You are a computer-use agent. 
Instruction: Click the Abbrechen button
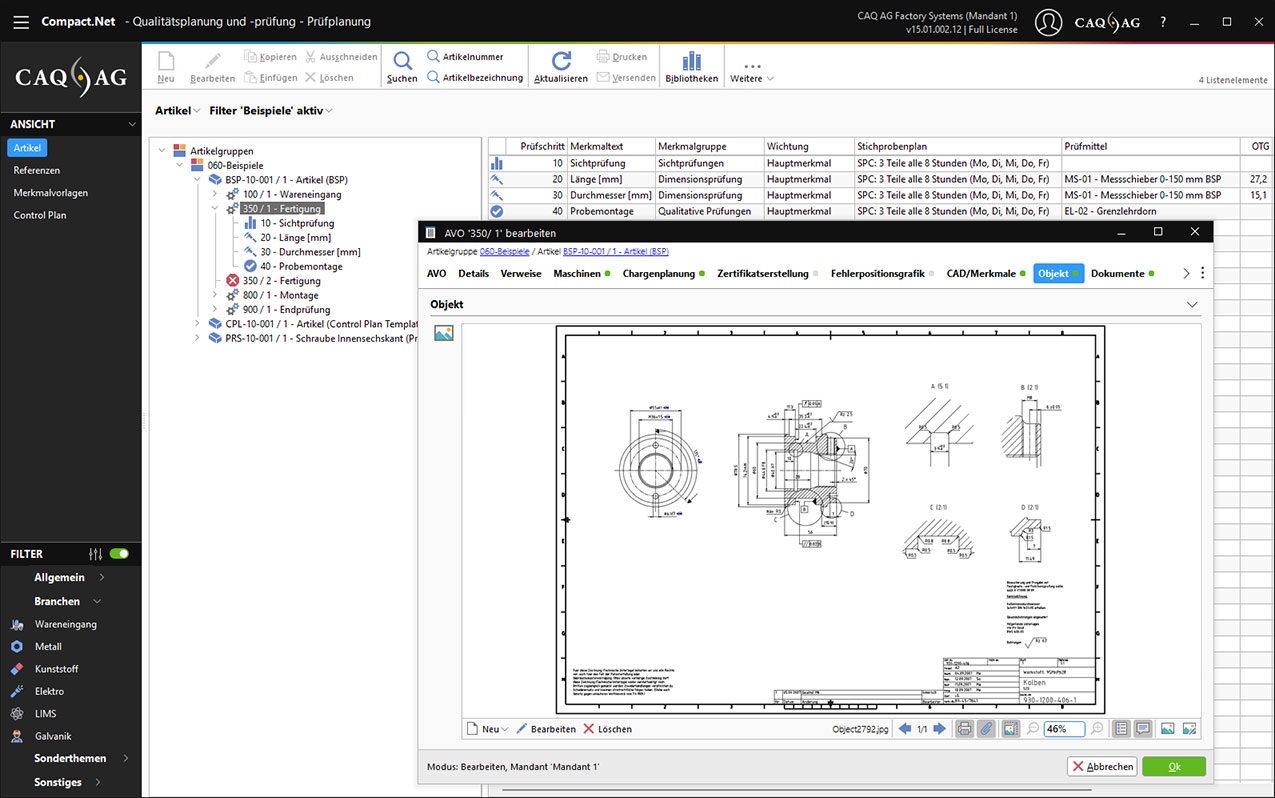click(1102, 767)
